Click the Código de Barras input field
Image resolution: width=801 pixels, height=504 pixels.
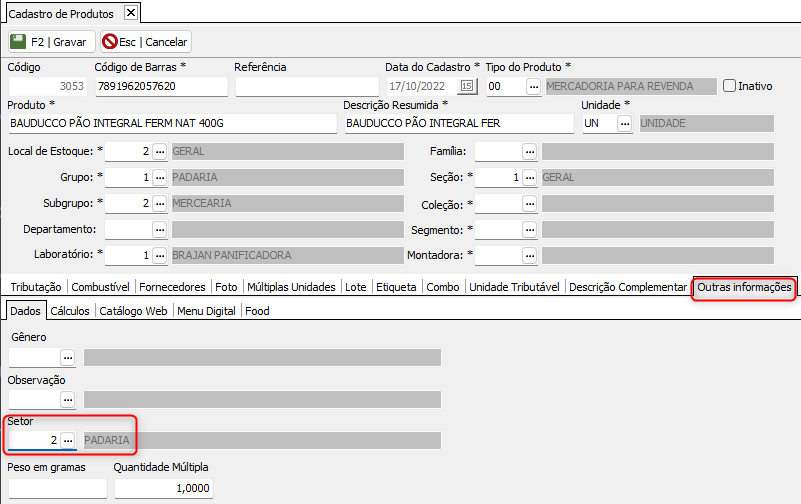pyautogui.click(x=160, y=86)
